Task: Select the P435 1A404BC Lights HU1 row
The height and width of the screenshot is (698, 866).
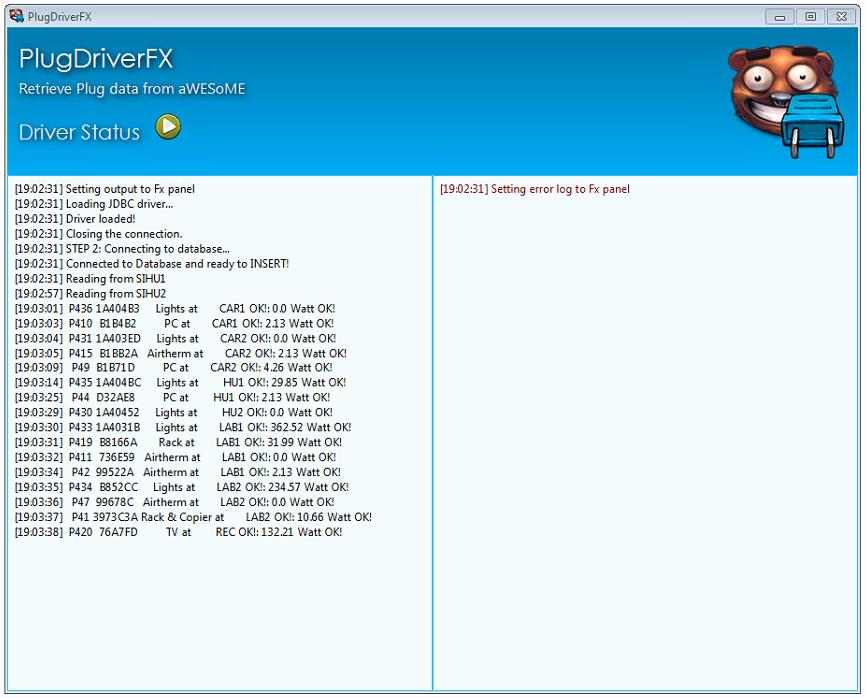Action: (x=180, y=382)
